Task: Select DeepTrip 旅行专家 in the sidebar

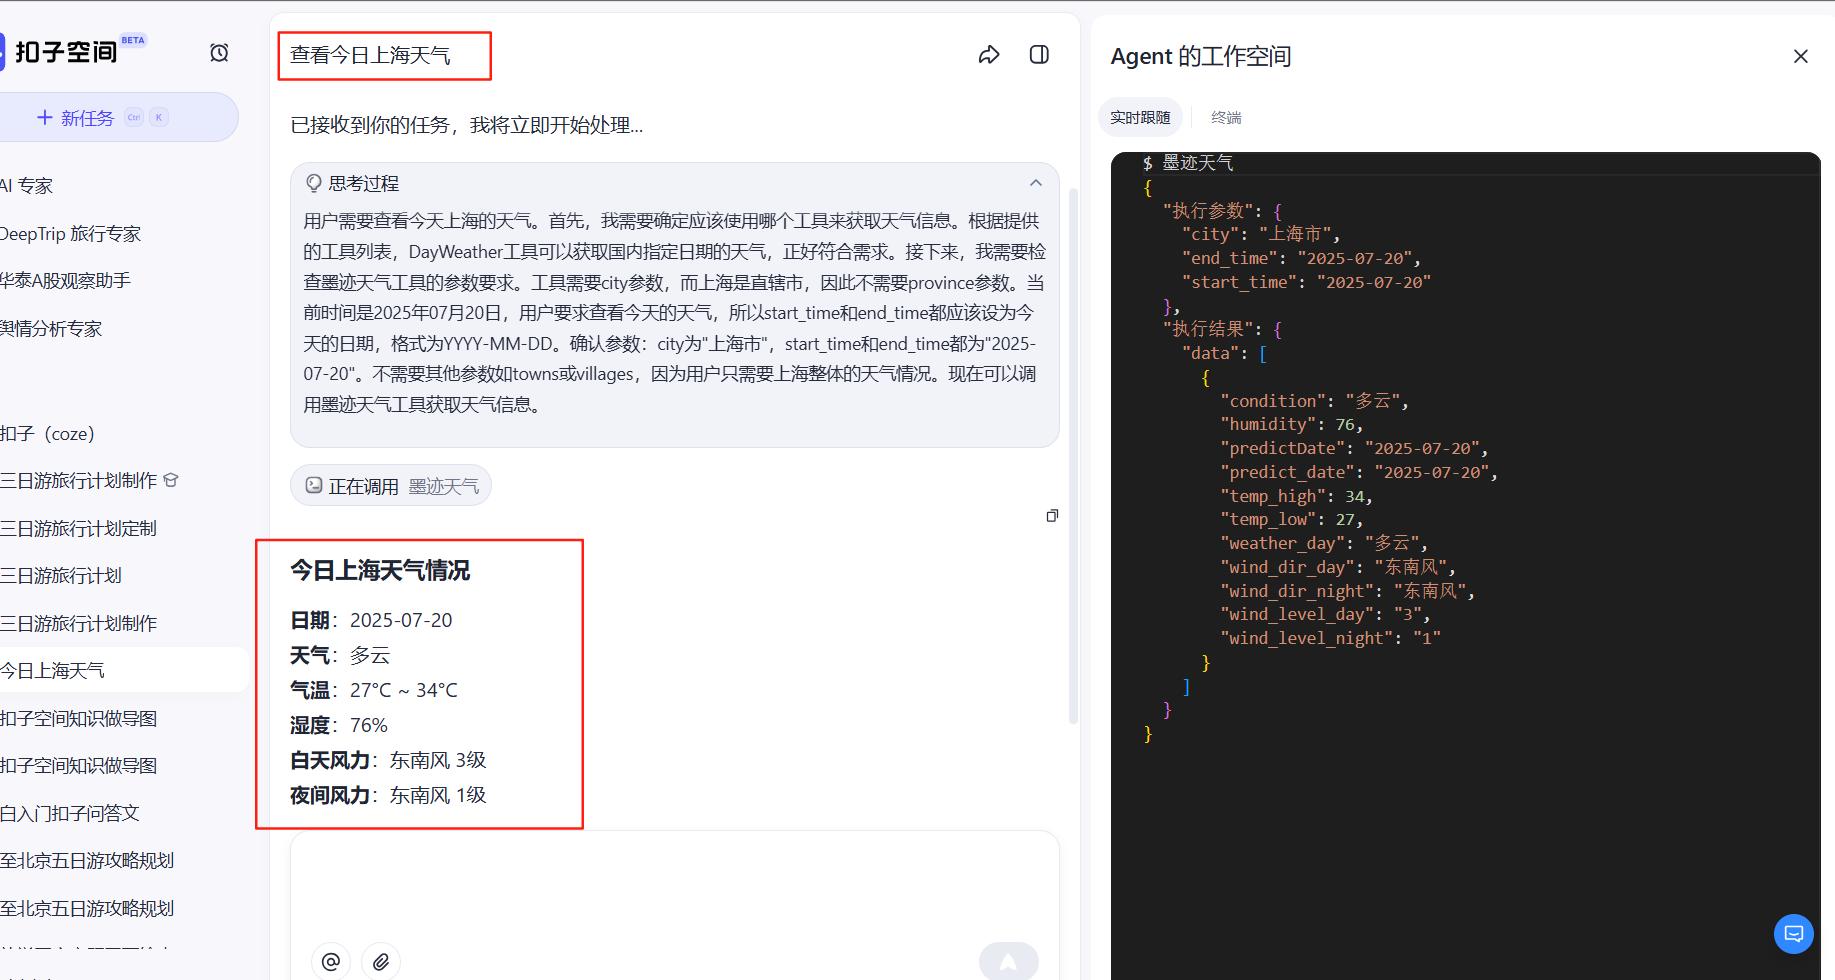Action: [70, 233]
